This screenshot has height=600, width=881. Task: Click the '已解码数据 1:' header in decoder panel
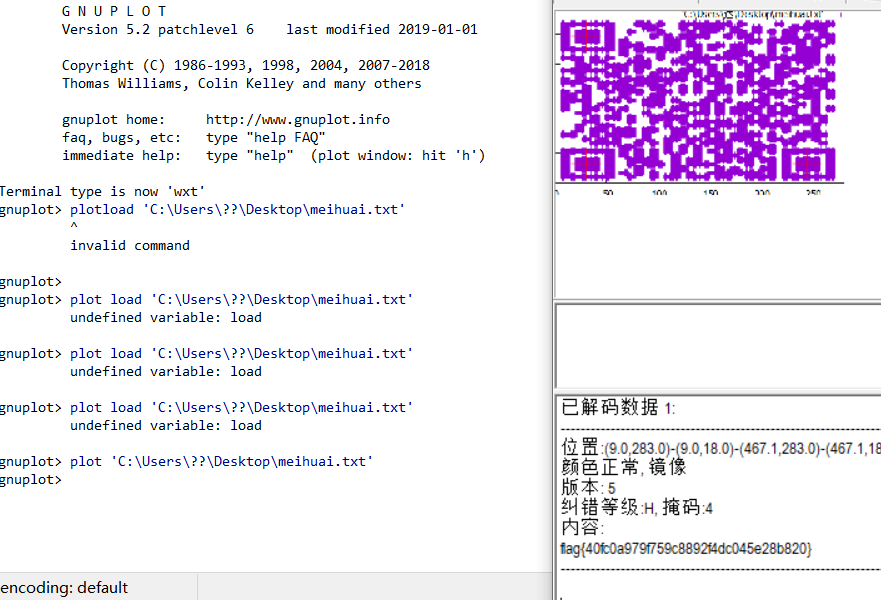pos(618,407)
